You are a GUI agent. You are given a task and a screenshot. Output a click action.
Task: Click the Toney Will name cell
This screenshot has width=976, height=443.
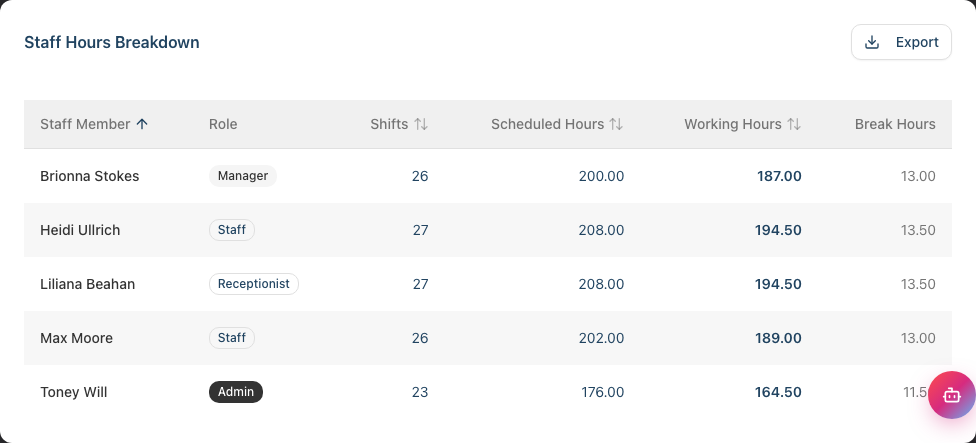click(x=73, y=392)
